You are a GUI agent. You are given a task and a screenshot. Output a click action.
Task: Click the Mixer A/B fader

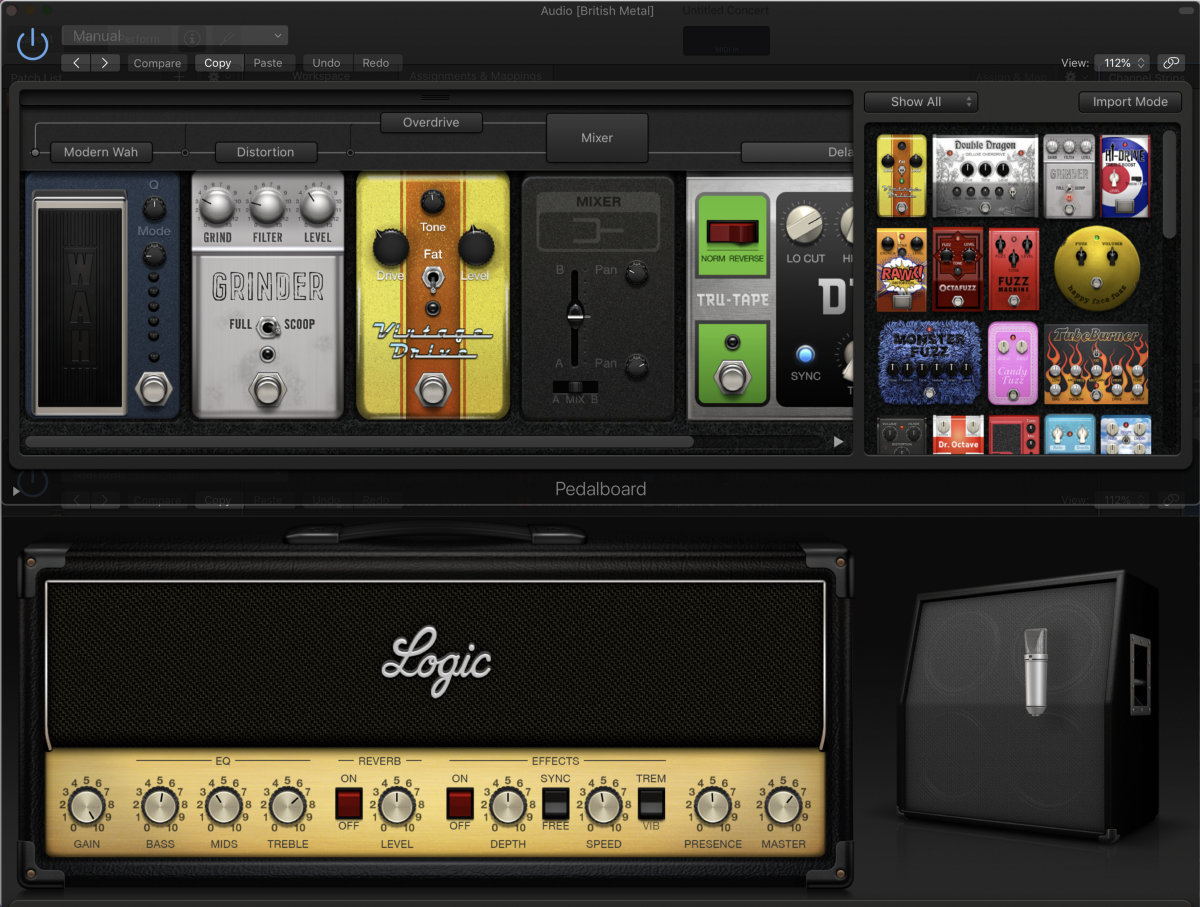[575, 316]
